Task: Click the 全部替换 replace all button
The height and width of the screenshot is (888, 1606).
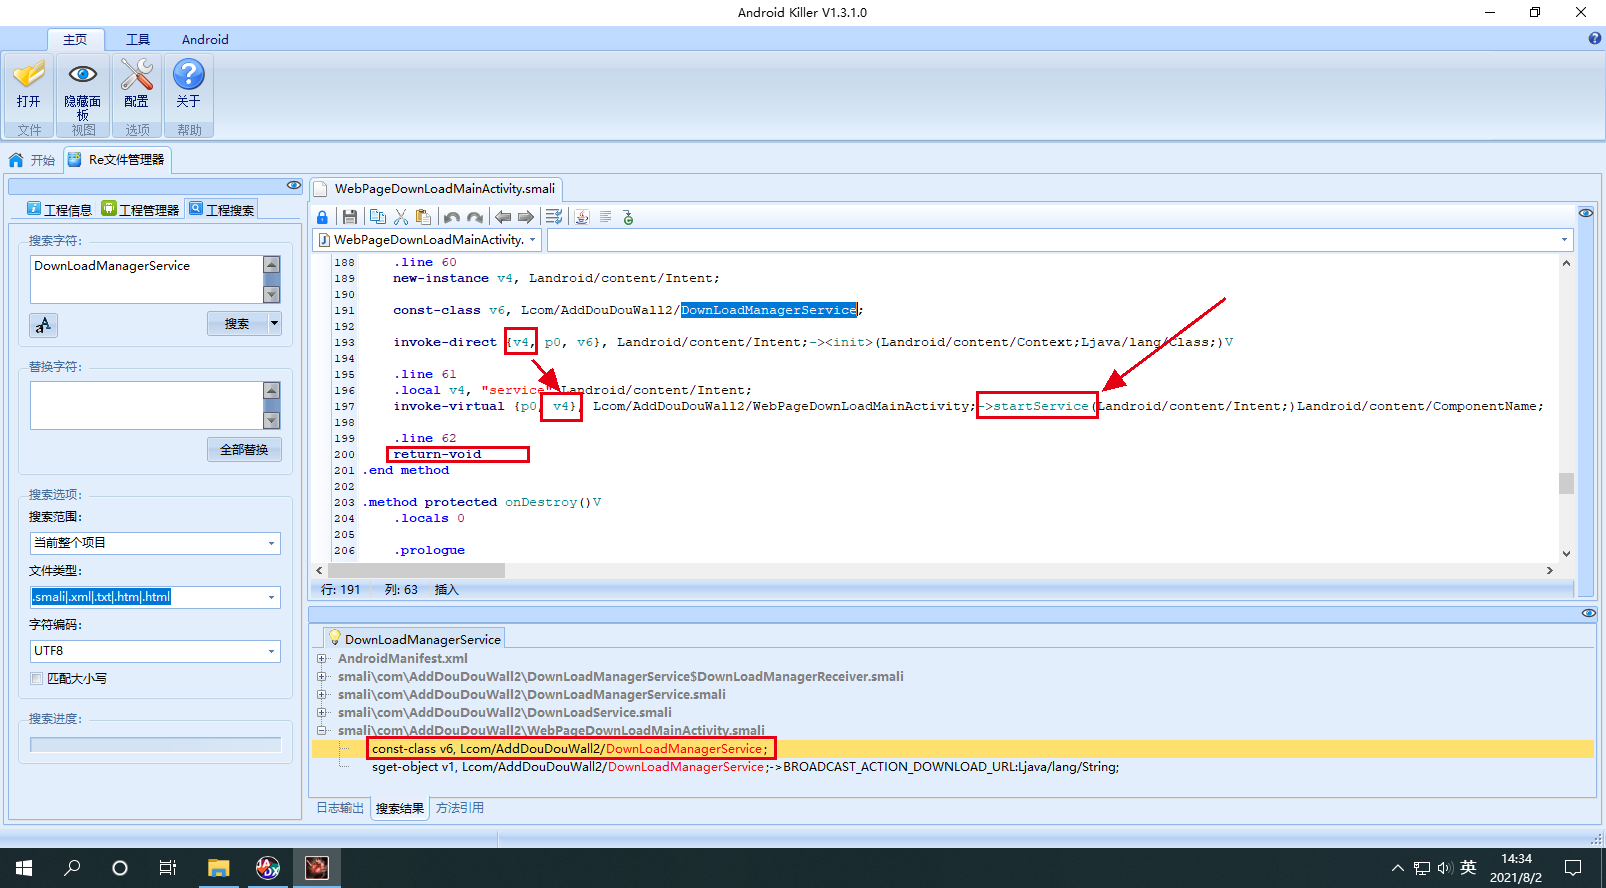Action: 244,449
